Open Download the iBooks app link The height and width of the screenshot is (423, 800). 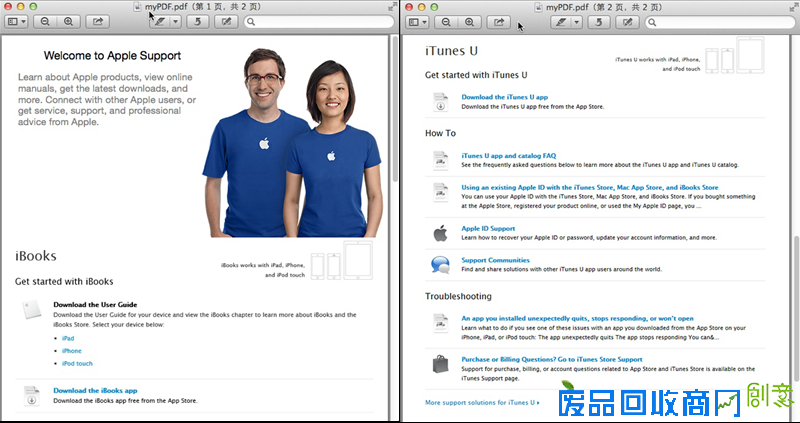click(95, 390)
